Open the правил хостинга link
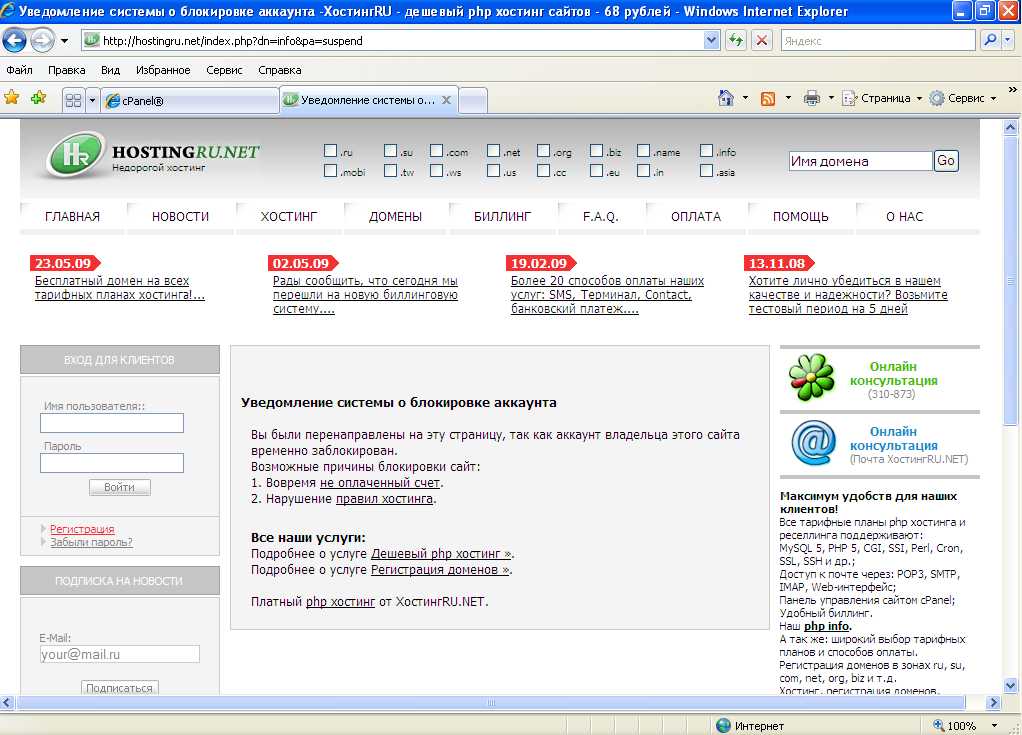1022x735 pixels. tap(384, 499)
